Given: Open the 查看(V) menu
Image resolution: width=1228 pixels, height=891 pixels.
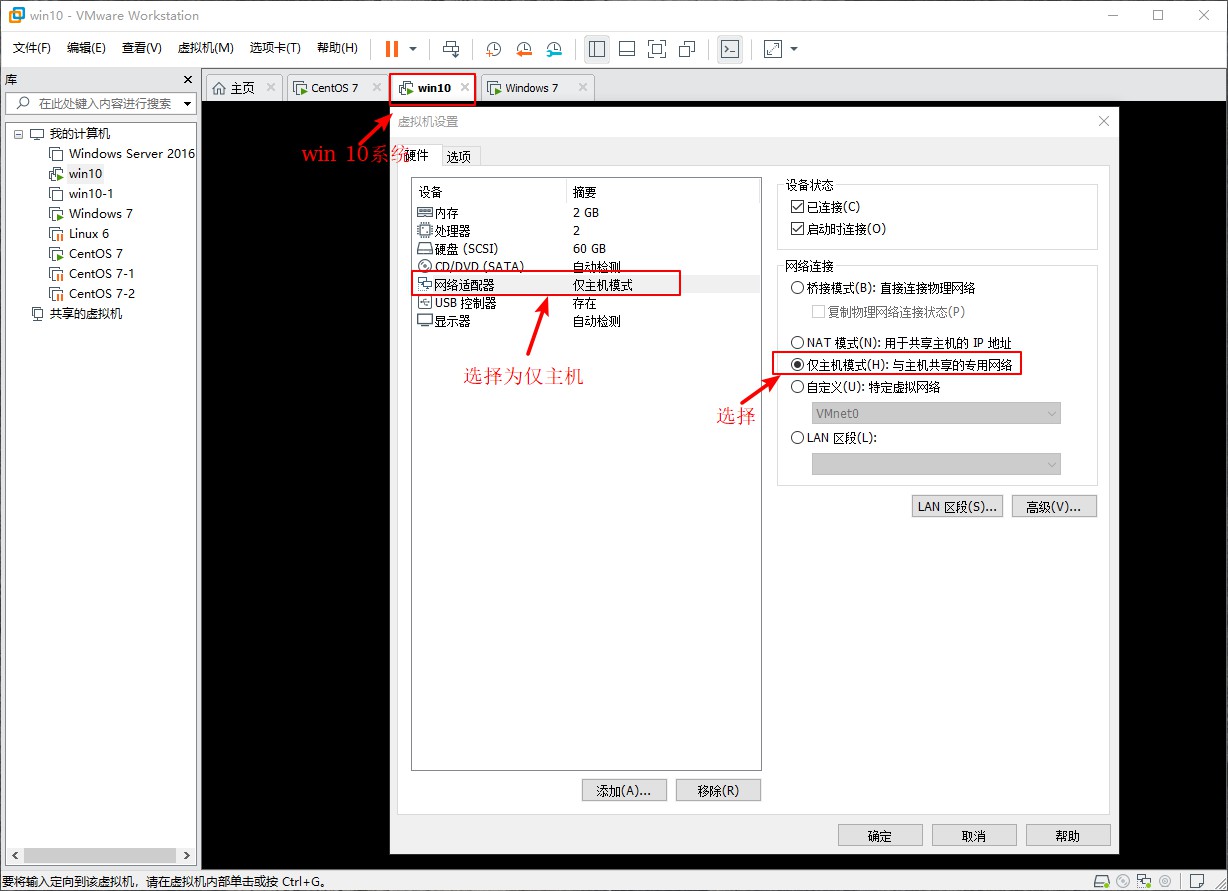Looking at the screenshot, I should click(x=142, y=48).
